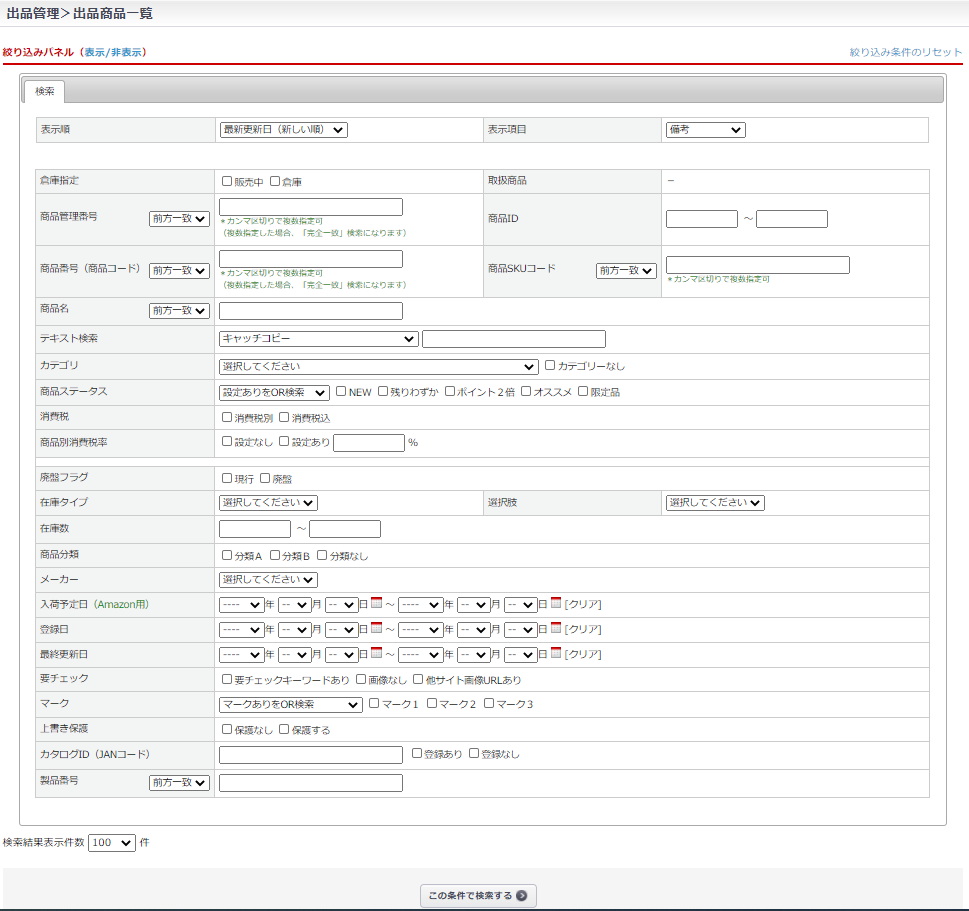Image resolution: width=969 pixels, height=911 pixels.
Task: Click [クリア] link in 登録日 row
Action: [583, 629]
